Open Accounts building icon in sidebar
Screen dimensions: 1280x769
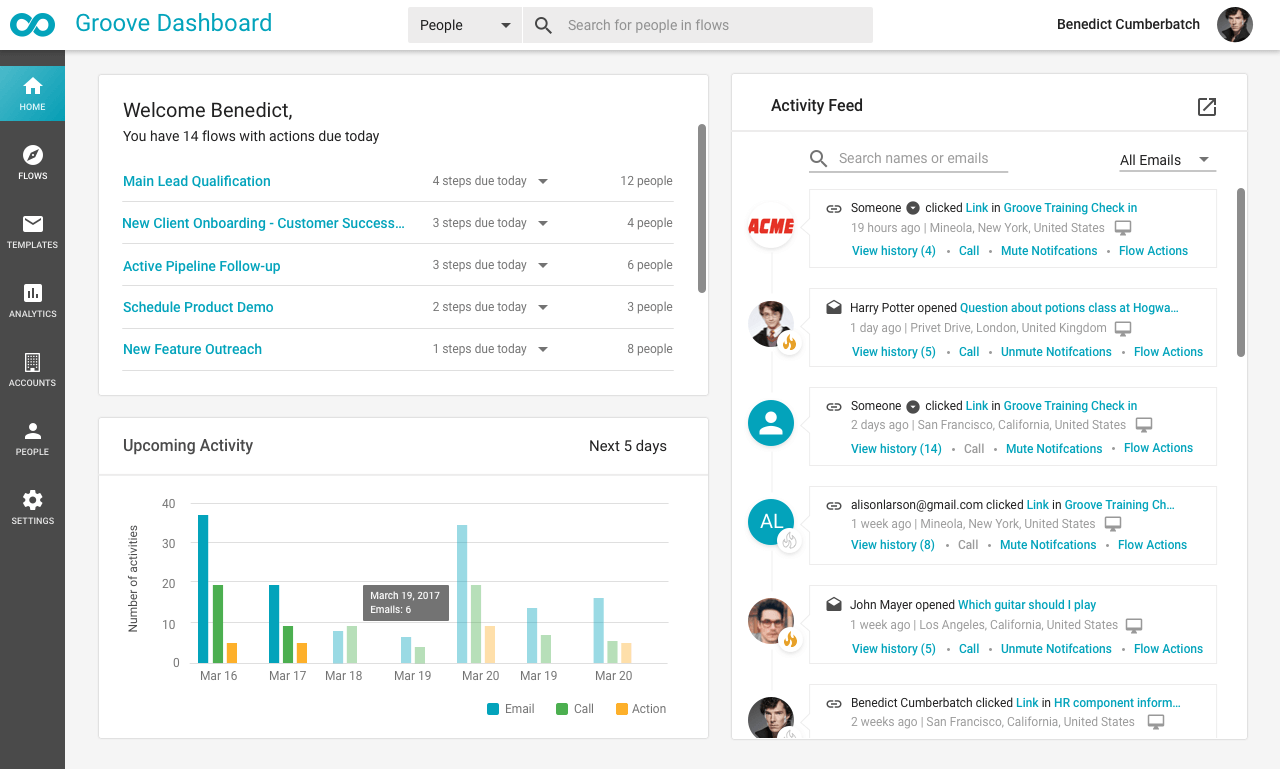(x=32, y=369)
